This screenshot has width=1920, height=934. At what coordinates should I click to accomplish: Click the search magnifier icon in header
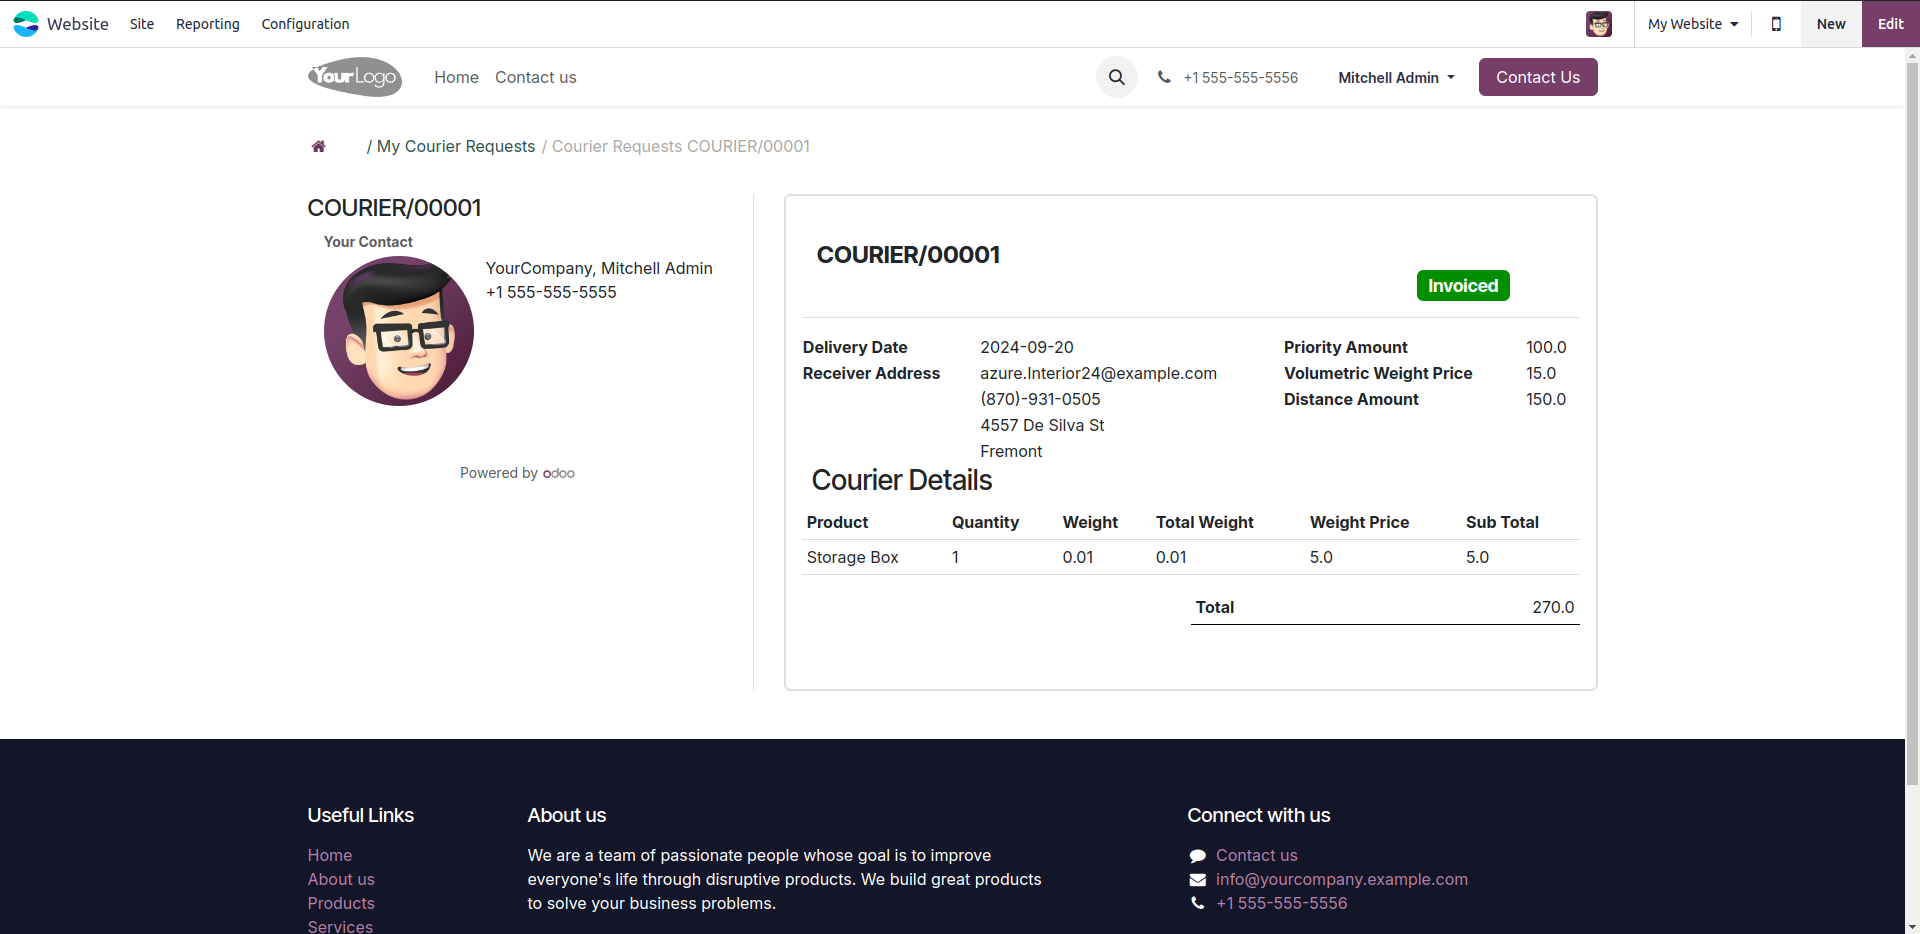1116,77
